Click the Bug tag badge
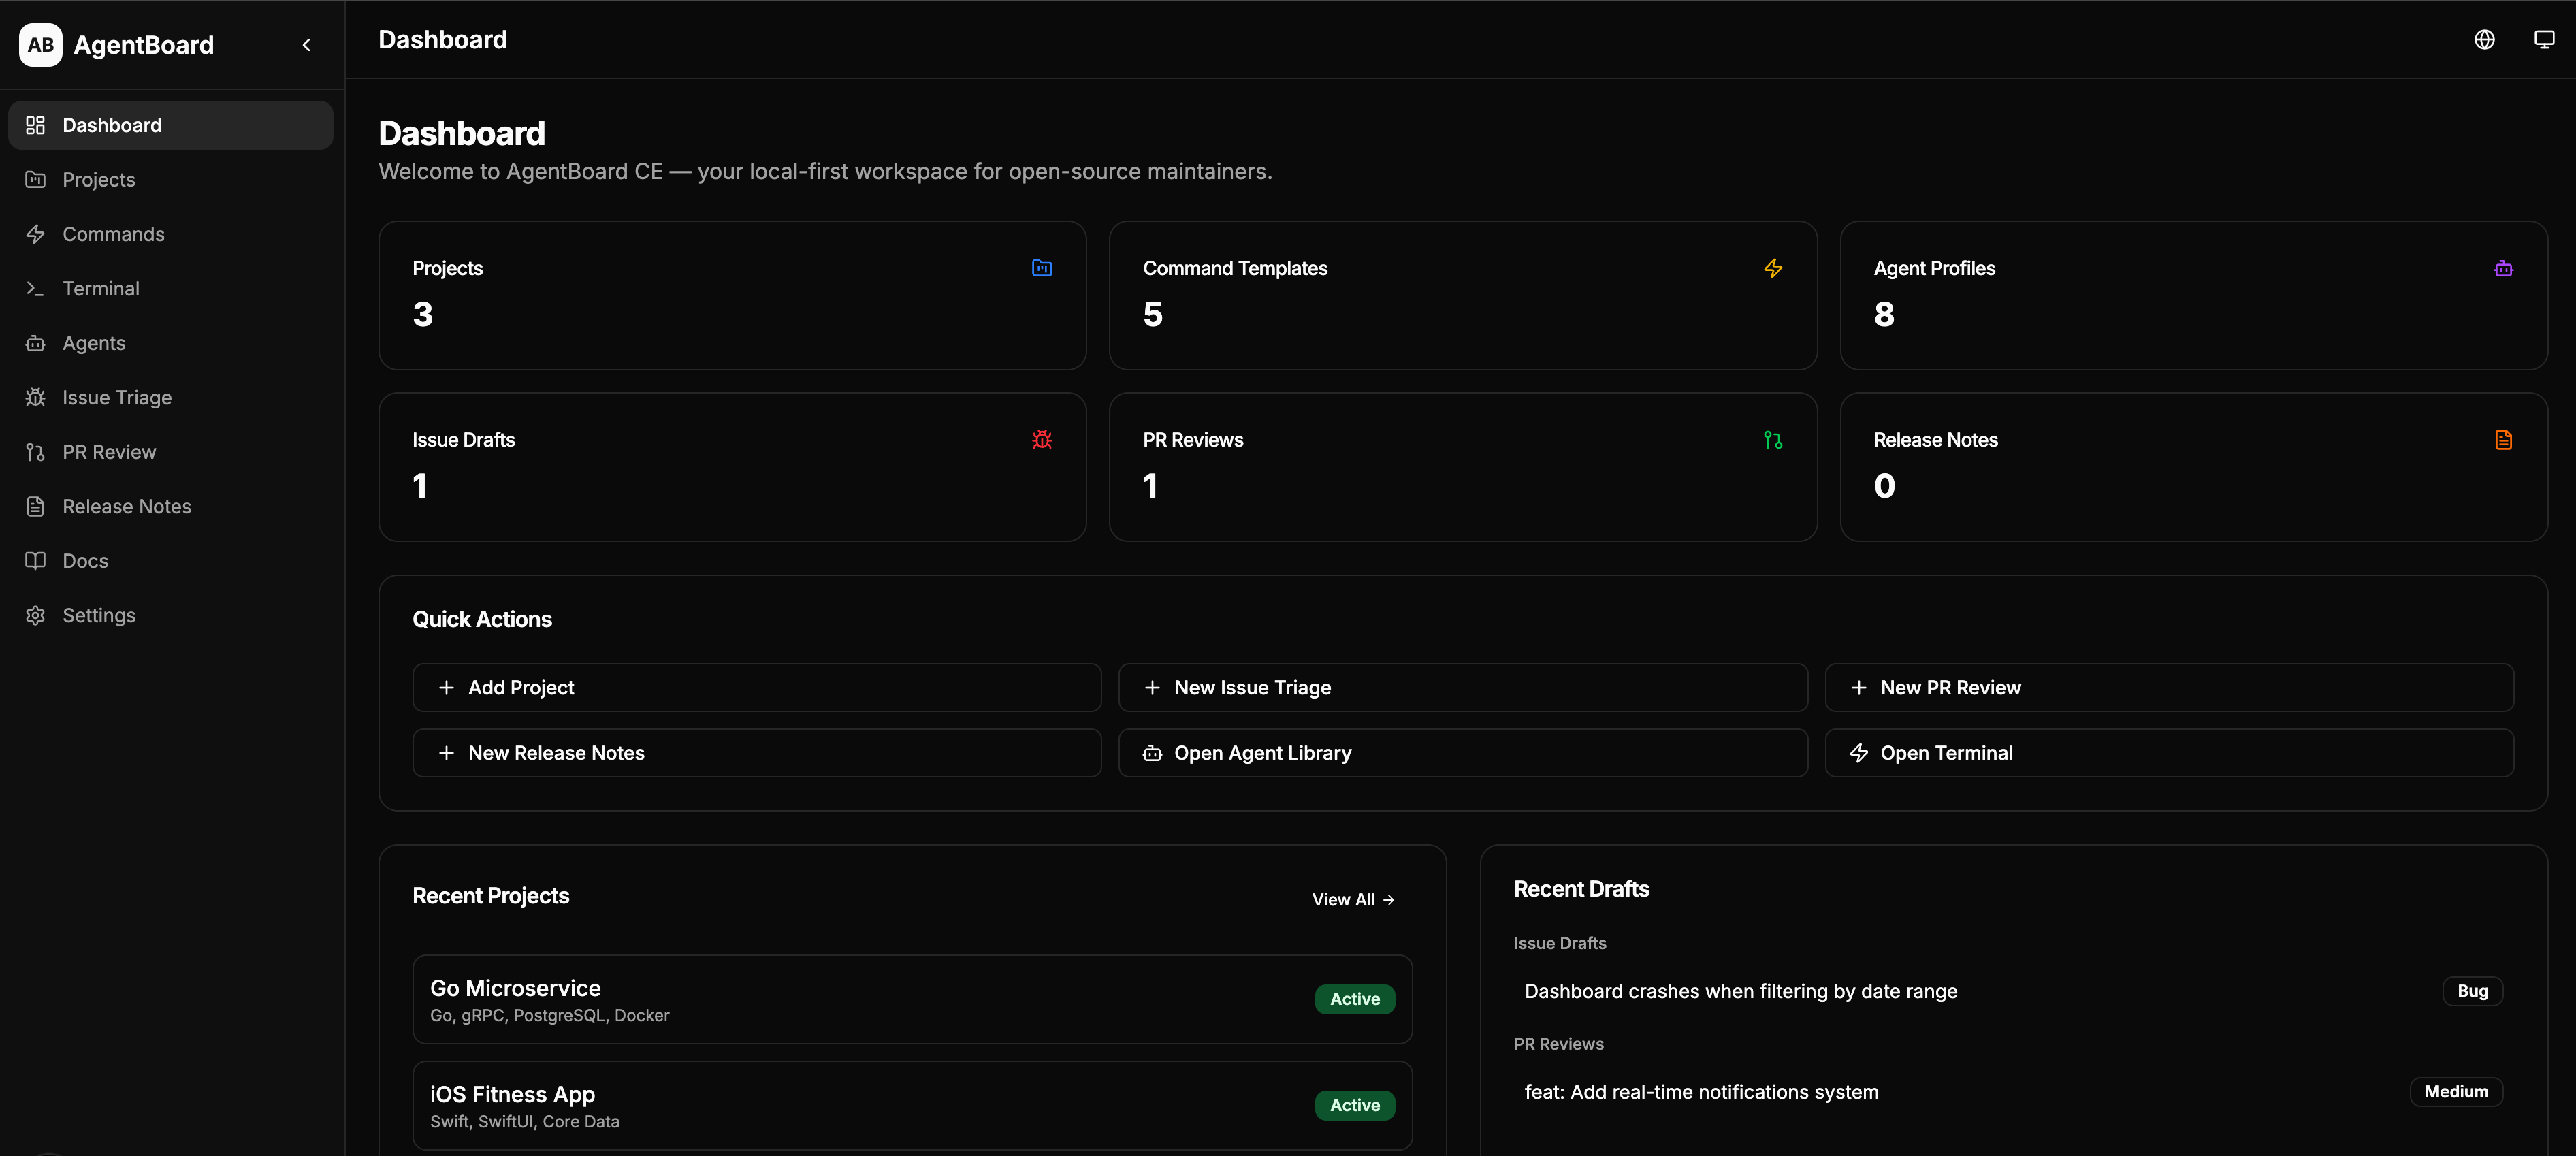Image resolution: width=2576 pixels, height=1156 pixels. (2472, 991)
